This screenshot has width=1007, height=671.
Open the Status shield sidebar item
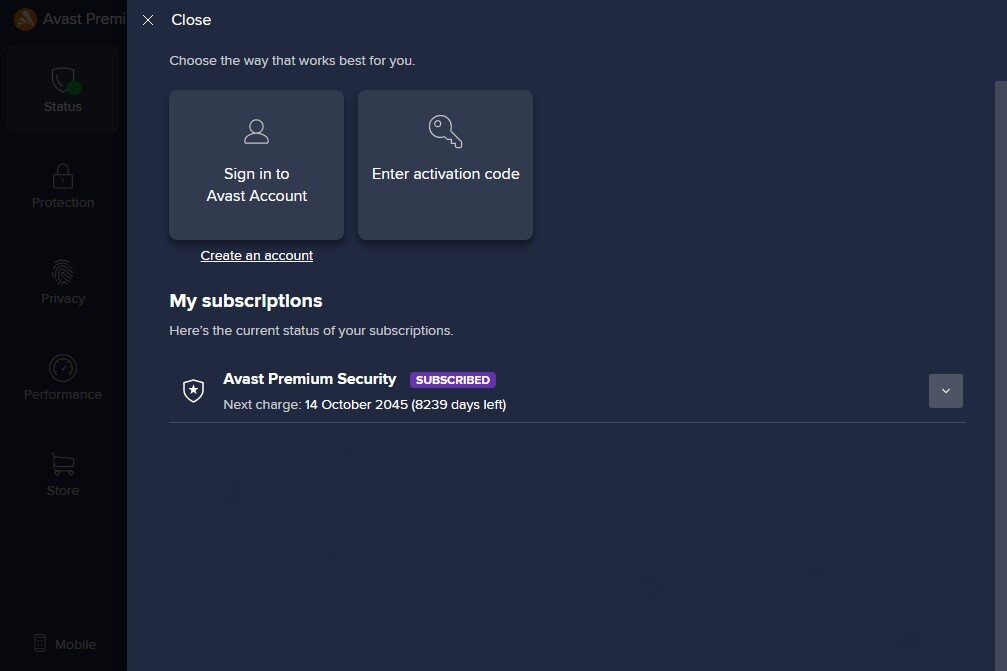click(63, 89)
